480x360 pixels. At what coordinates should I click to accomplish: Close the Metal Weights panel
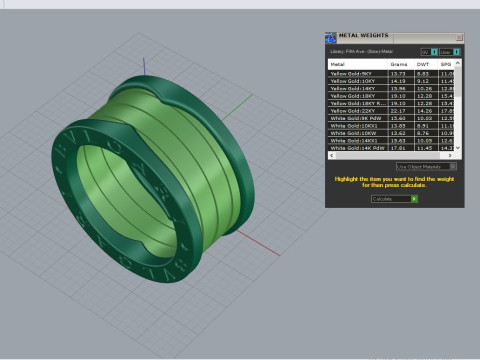[459, 37]
